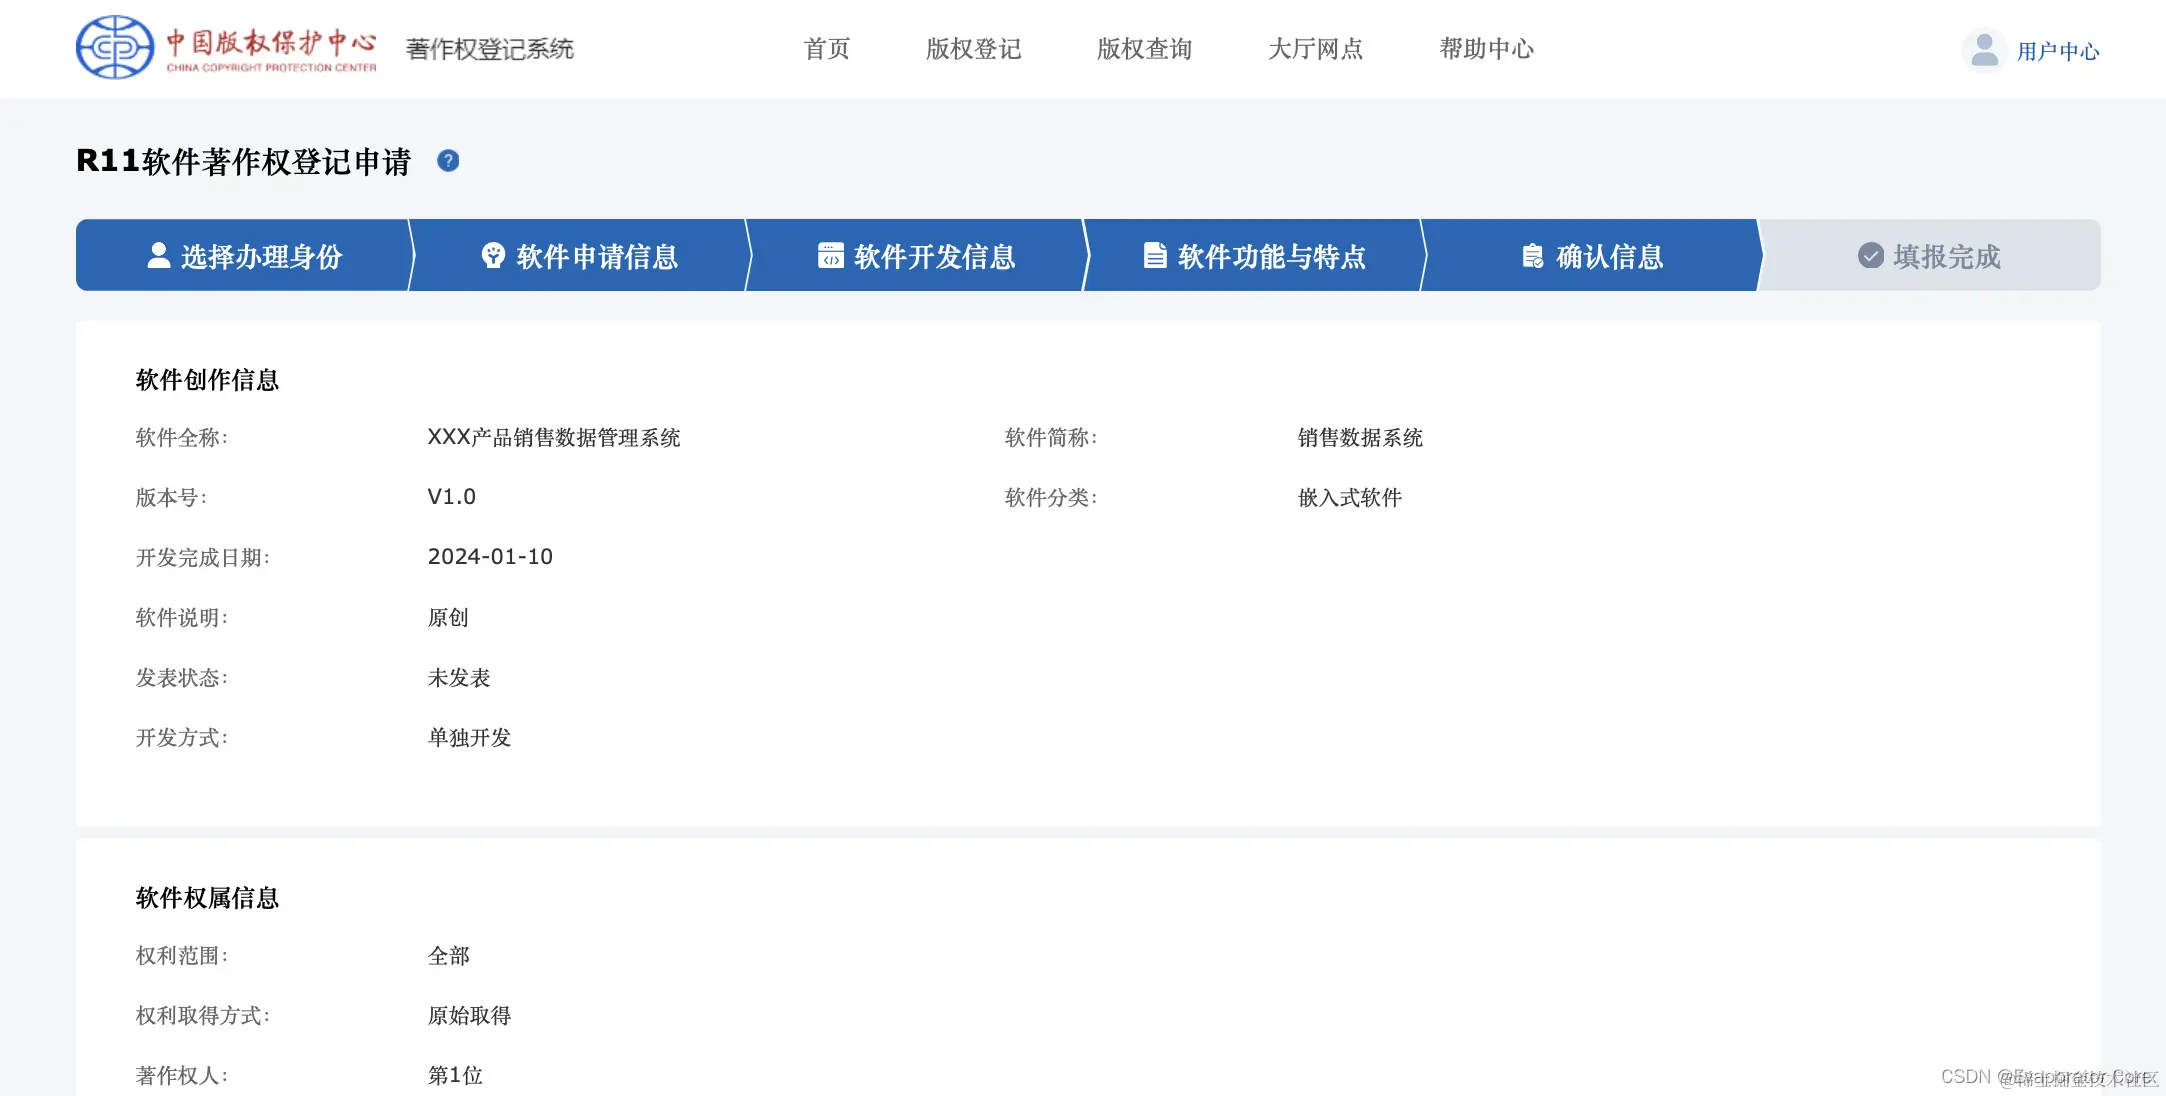Switch to the 软件功能与特点 step tab

[x=1253, y=255]
